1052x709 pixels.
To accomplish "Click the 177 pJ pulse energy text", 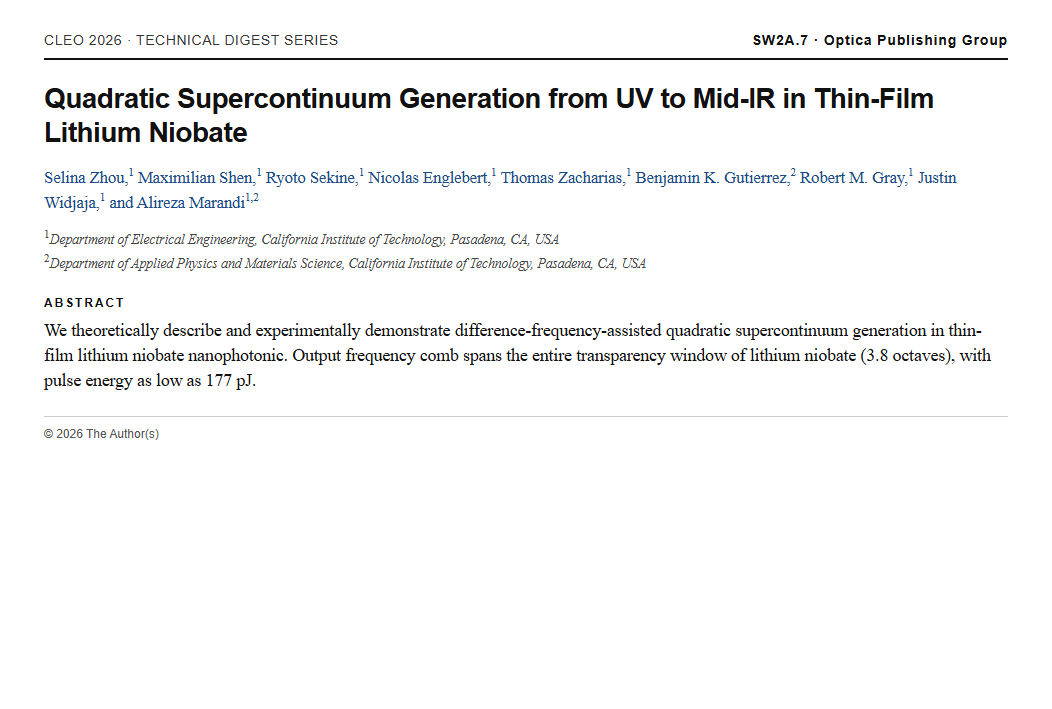I will pyautogui.click(x=229, y=381).
